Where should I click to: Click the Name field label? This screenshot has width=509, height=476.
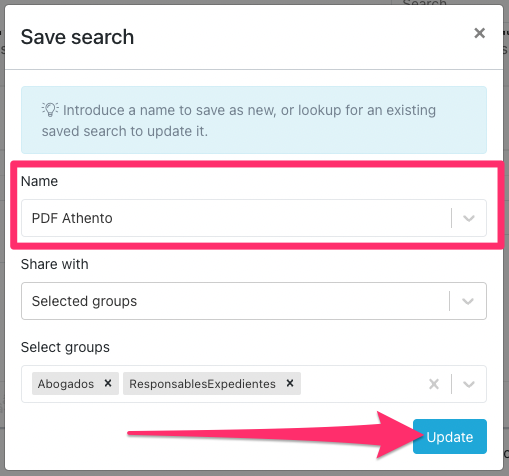pyautogui.click(x=39, y=181)
